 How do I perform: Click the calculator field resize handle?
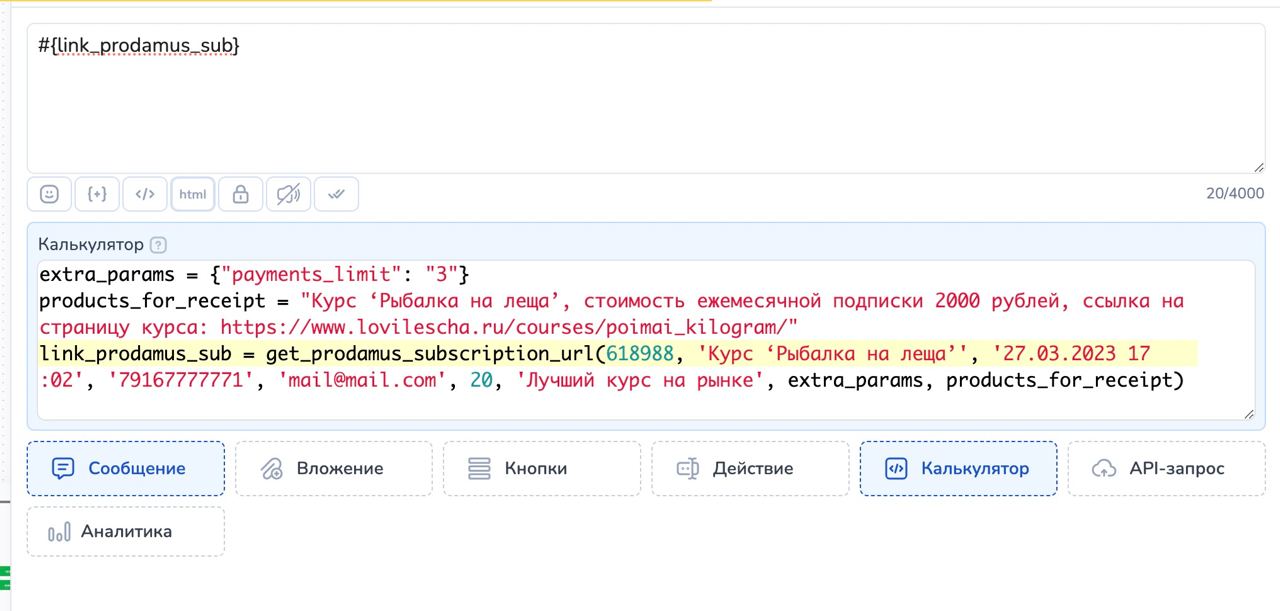[1249, 413]
